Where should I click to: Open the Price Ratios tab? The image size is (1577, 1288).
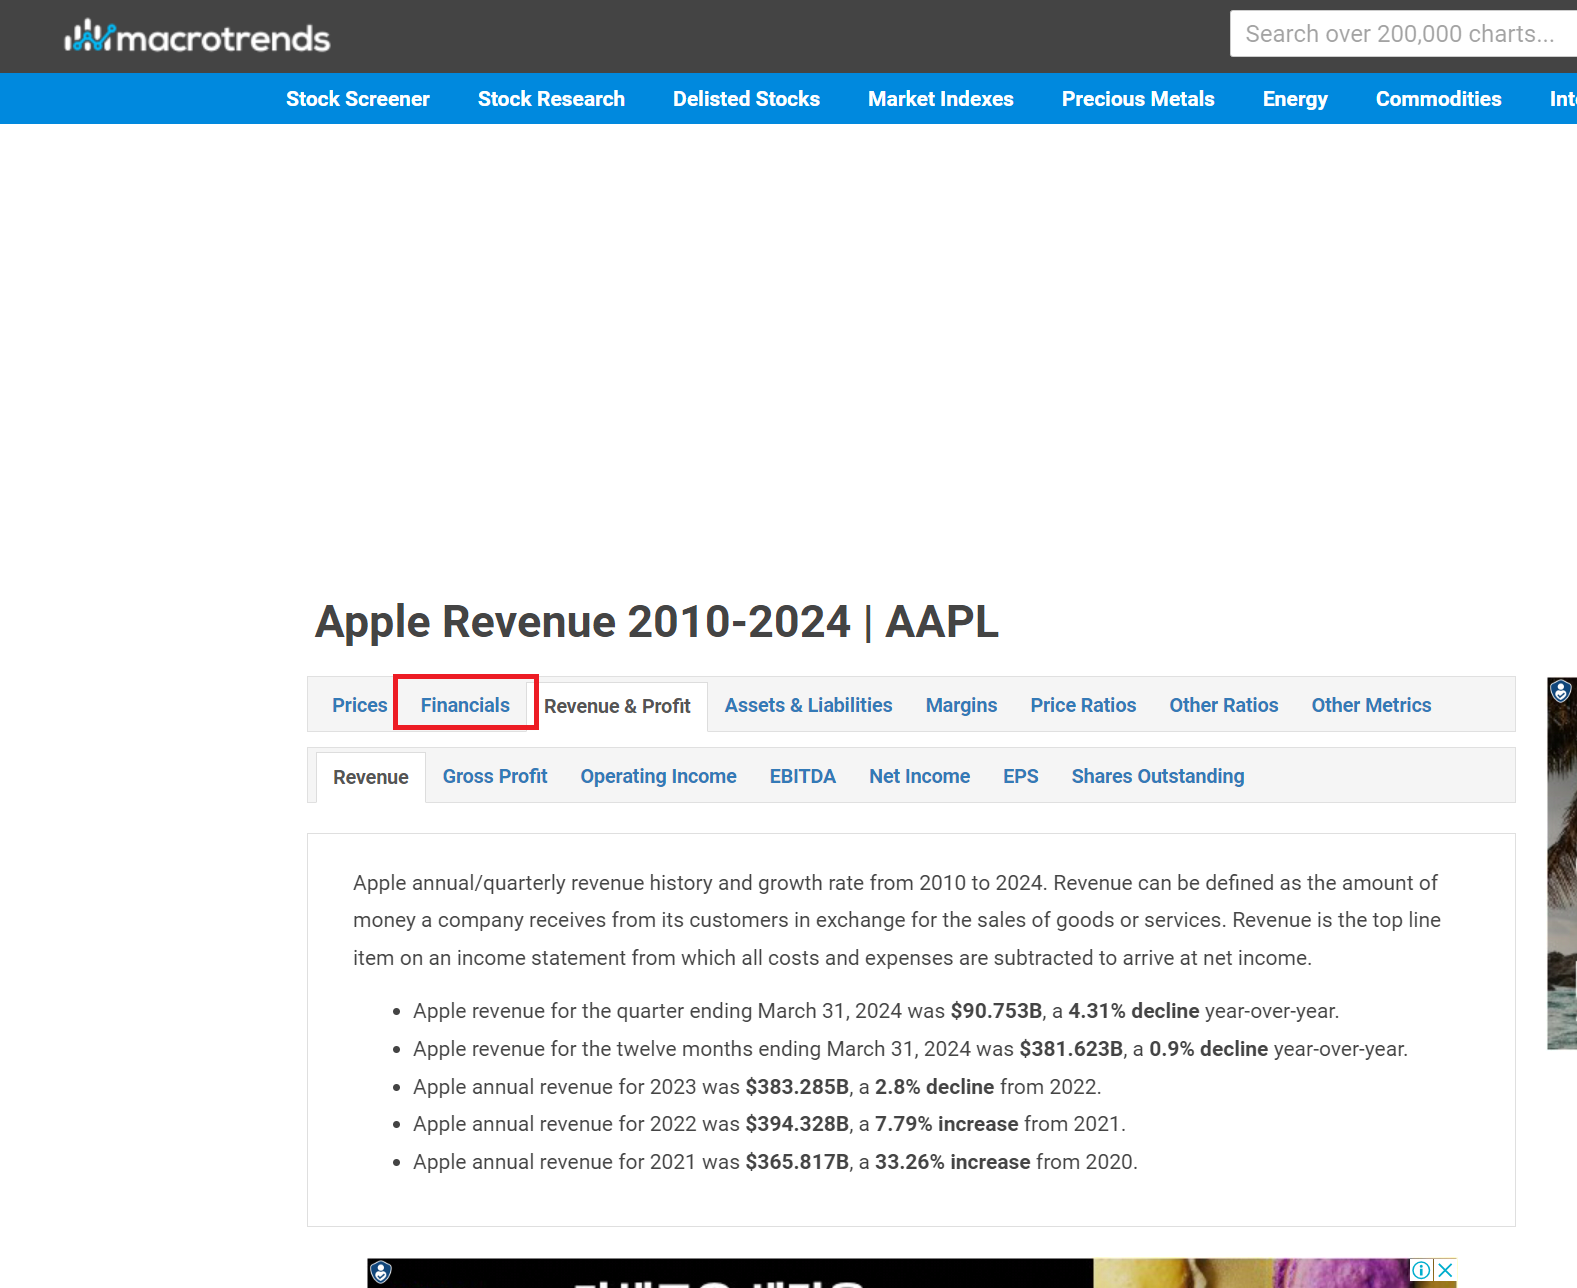(1083, 705)
